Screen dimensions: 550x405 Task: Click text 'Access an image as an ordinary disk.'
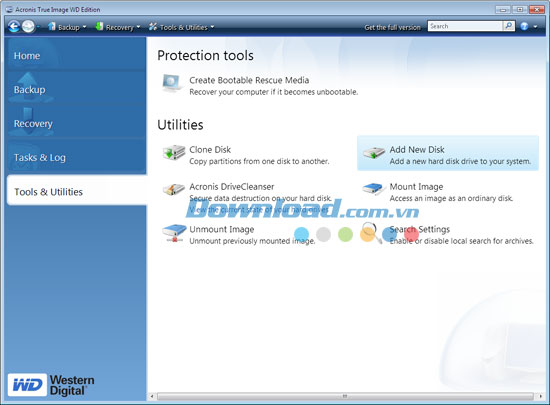451,198
